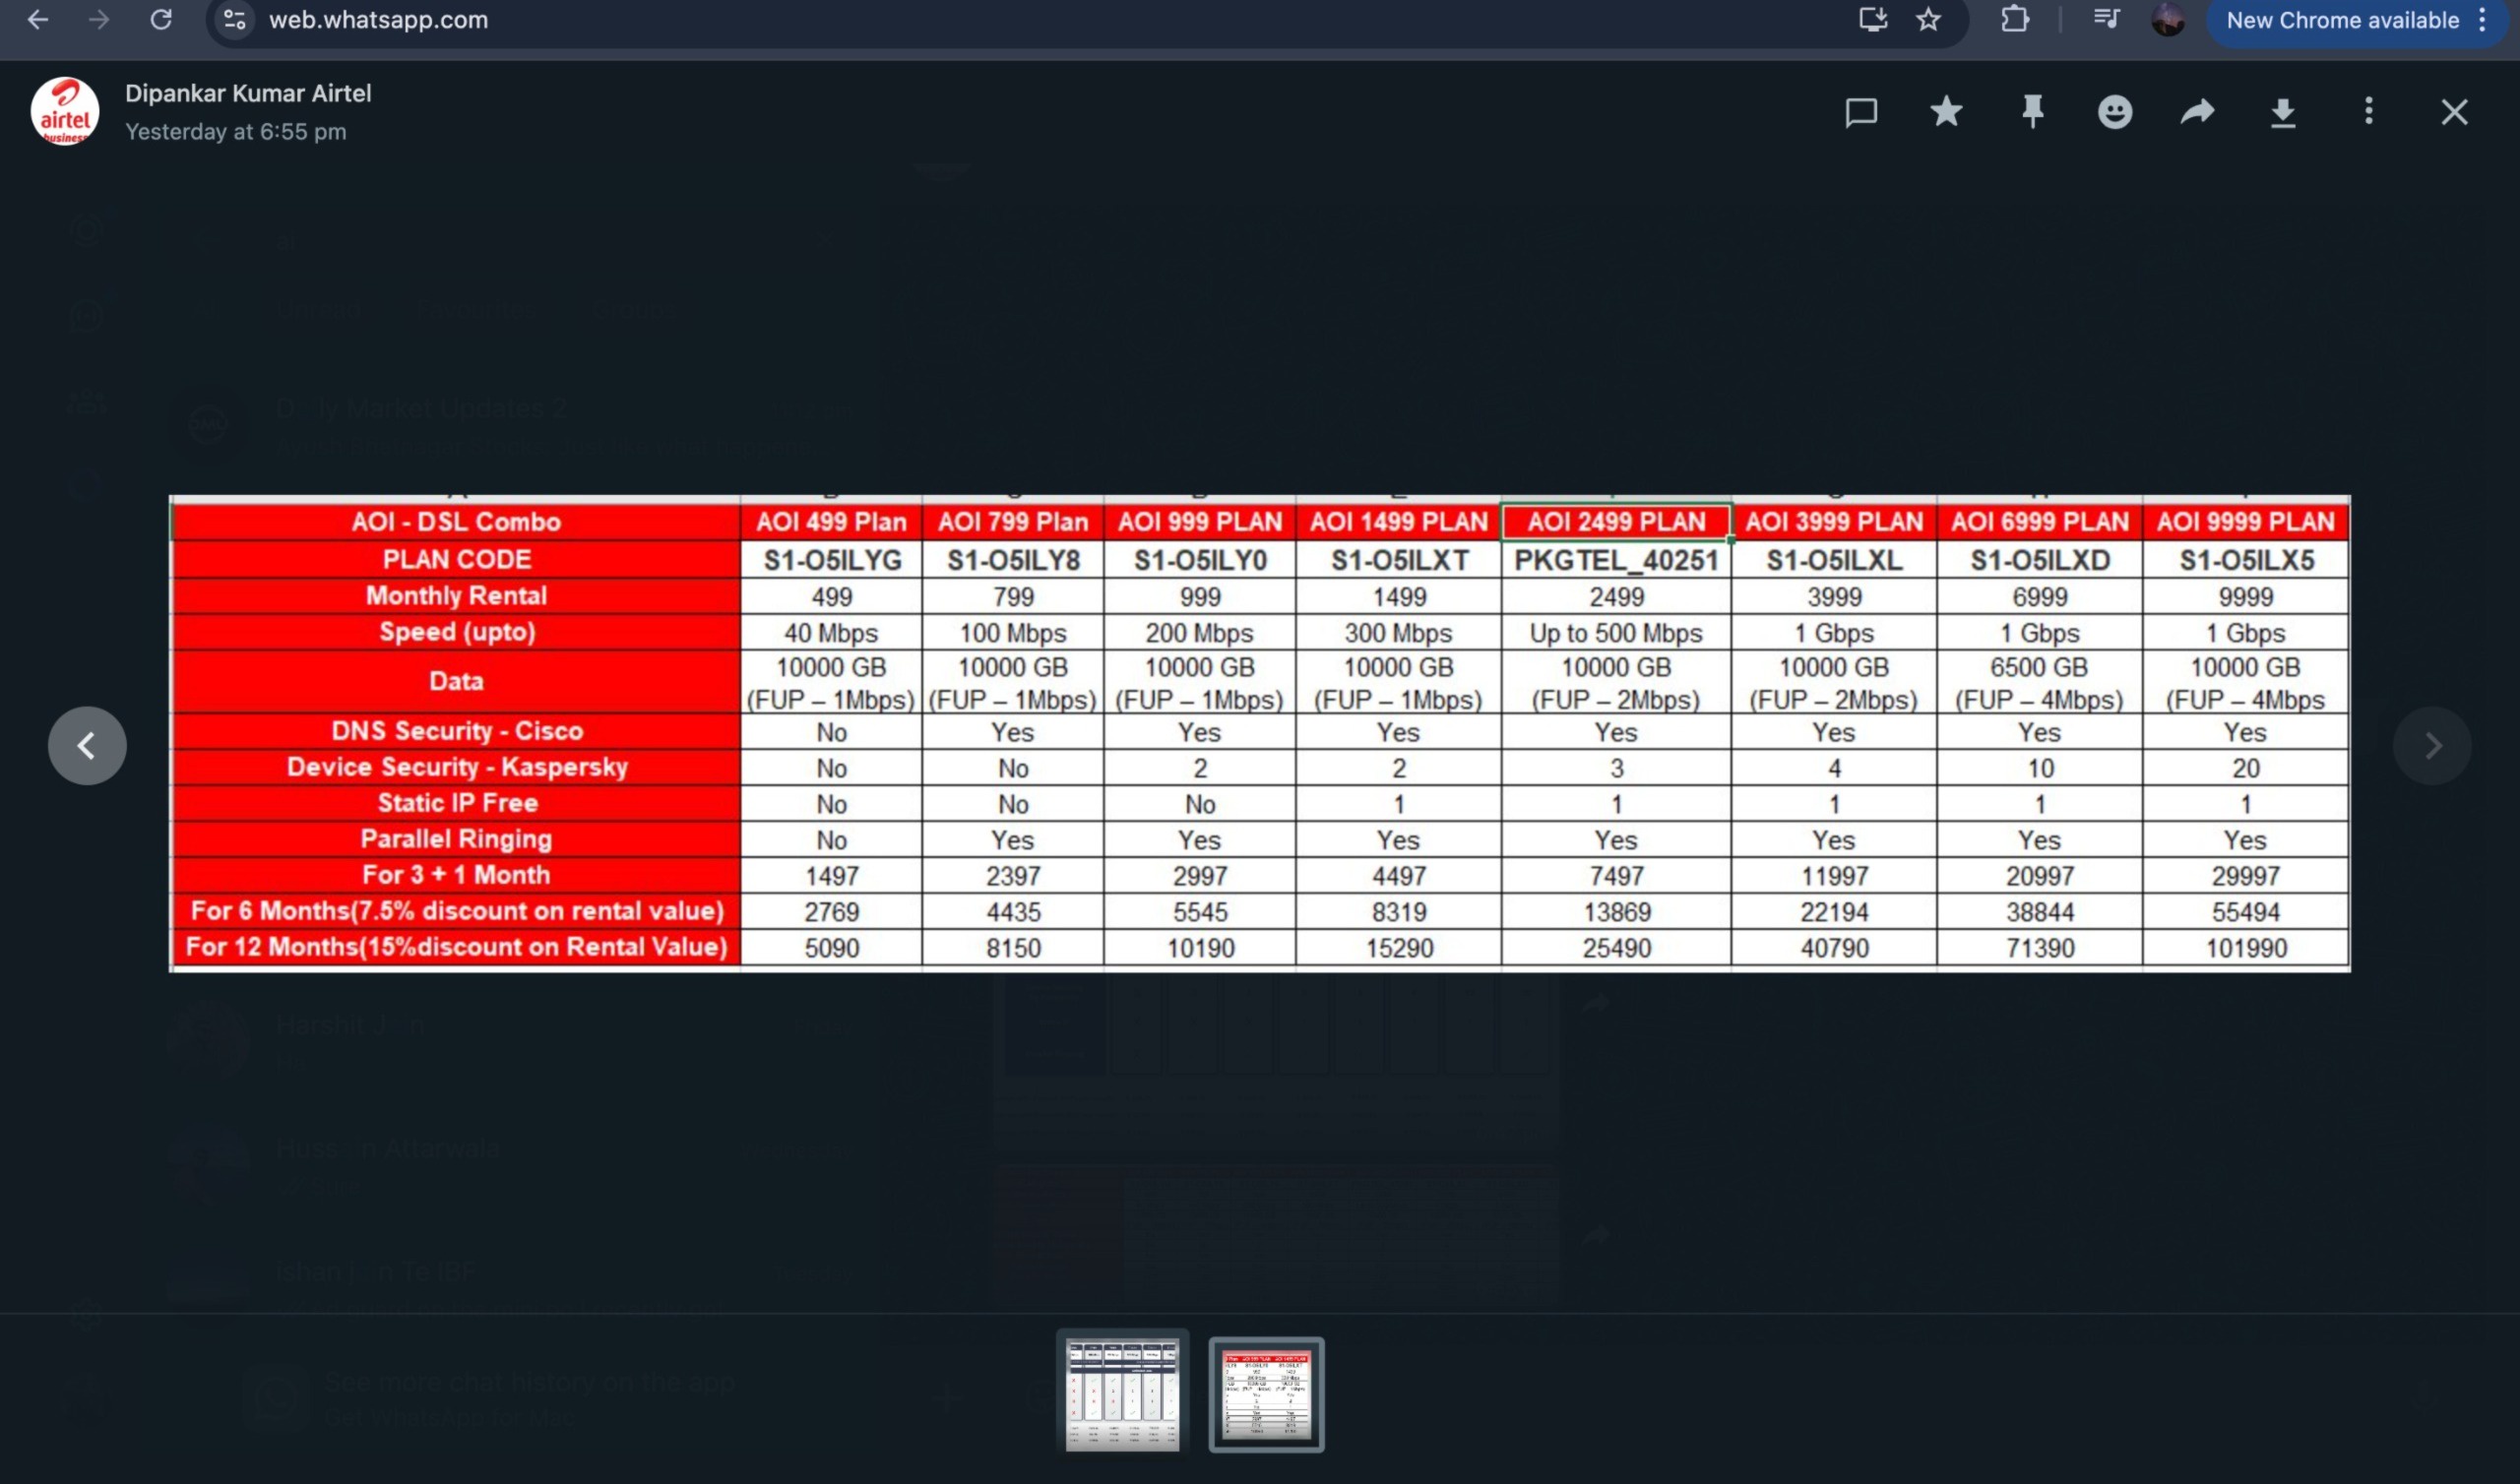This screenshot has height=1484, width=2520.
Task: Click 'S1-O5ILXL' plan code cell
Action: tap(1834, 560)
